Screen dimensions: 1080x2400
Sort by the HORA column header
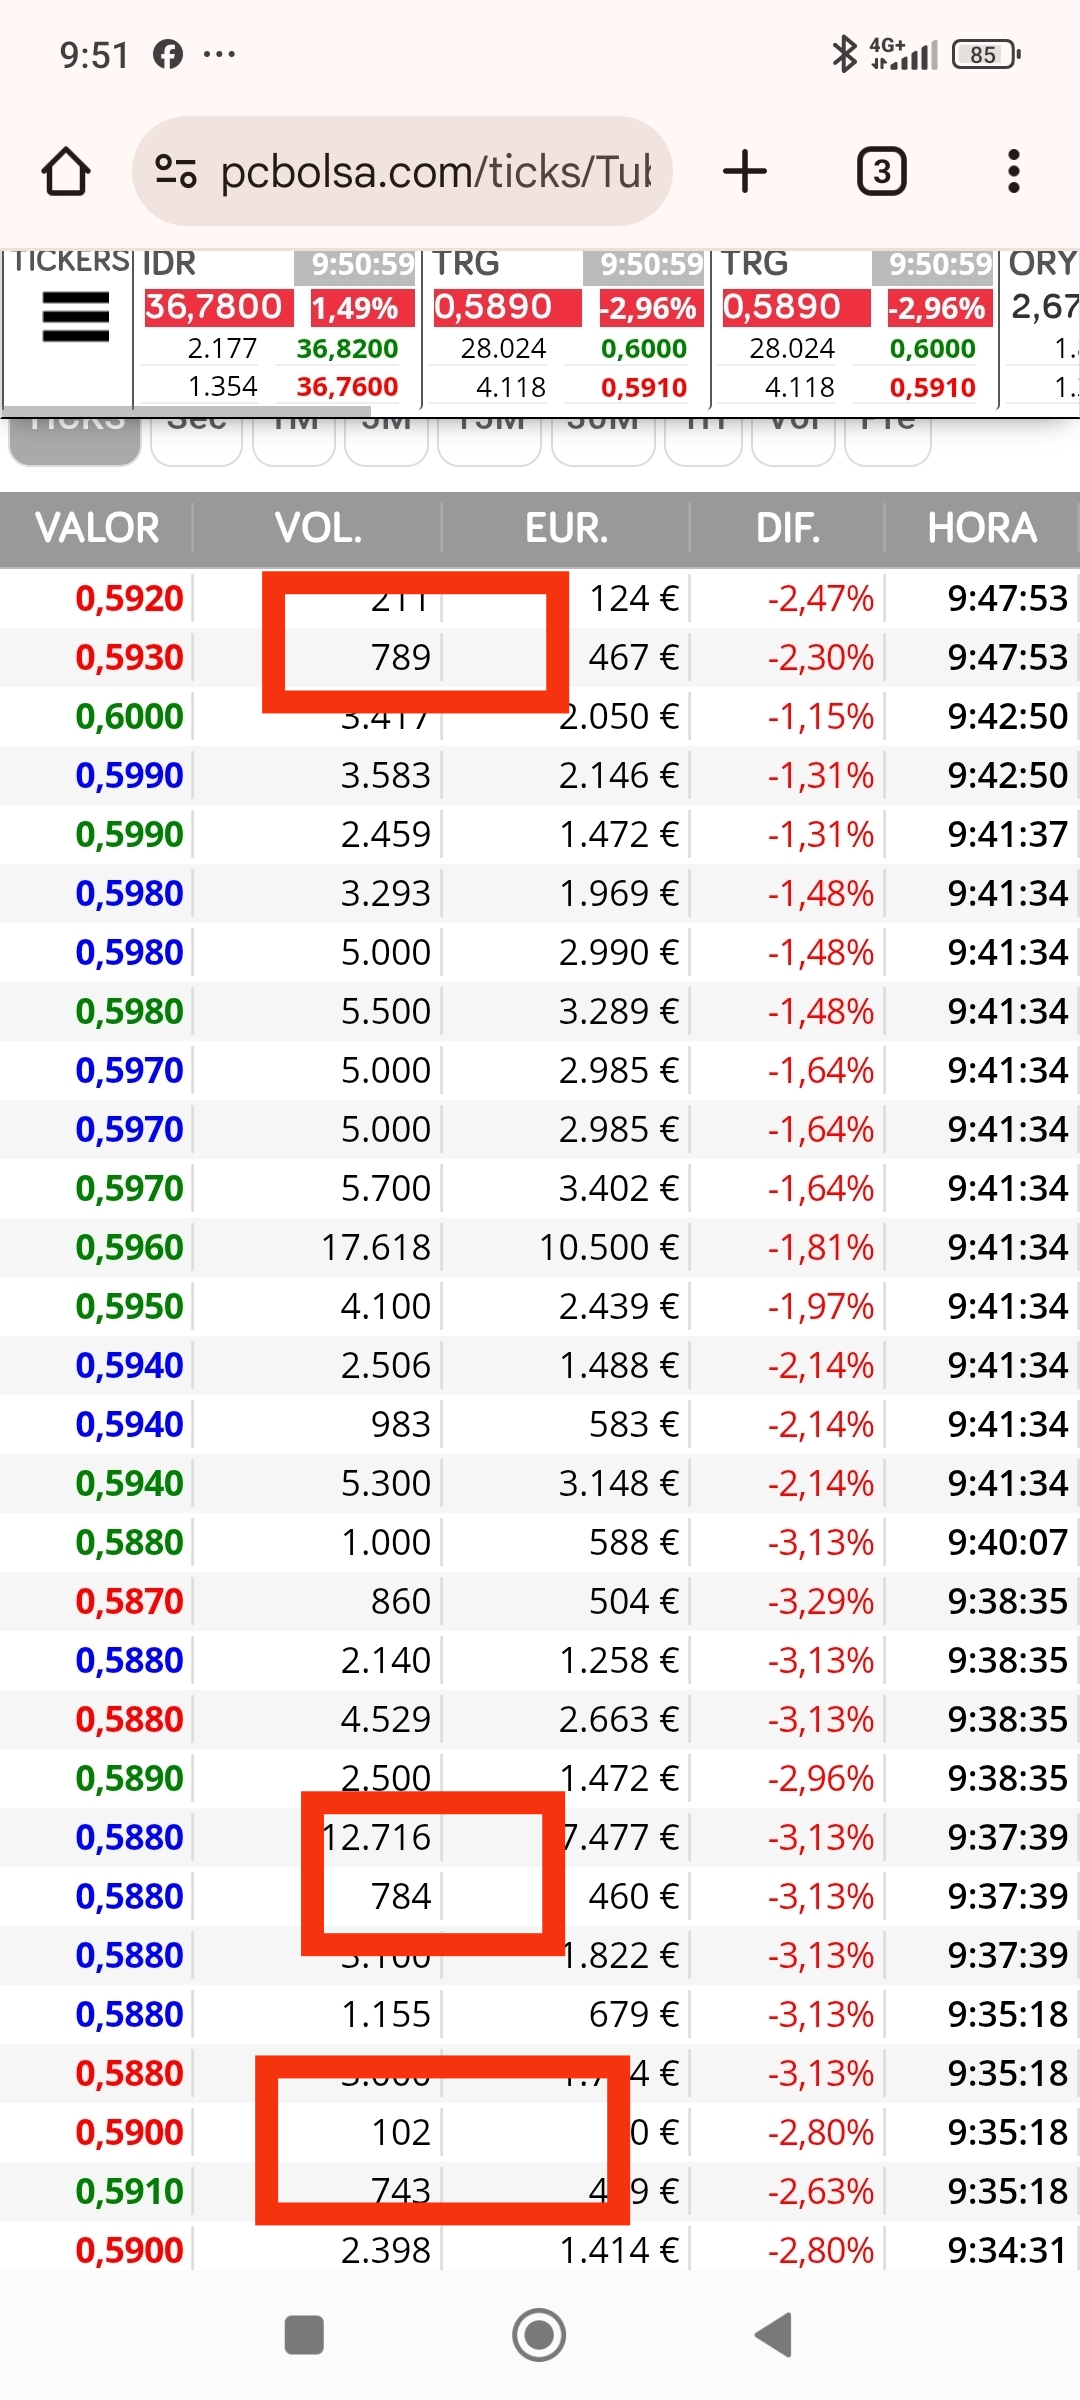coord(982,528)
